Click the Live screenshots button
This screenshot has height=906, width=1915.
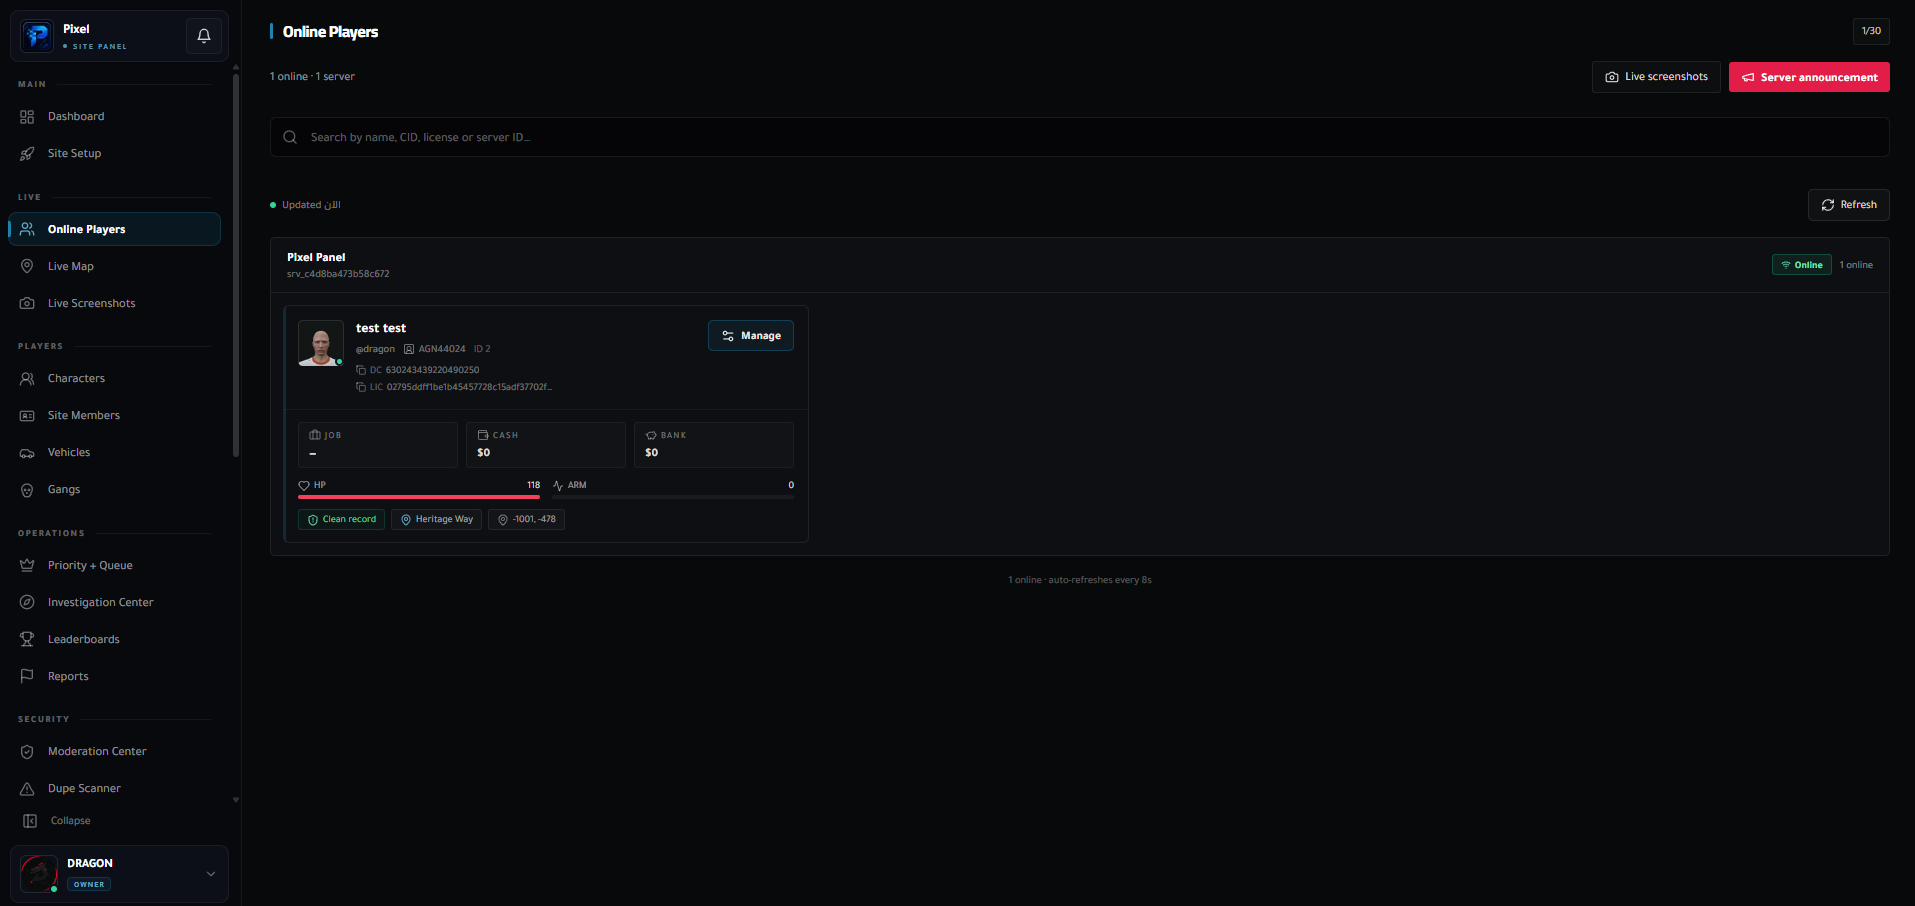click(x=1656, y=77)
